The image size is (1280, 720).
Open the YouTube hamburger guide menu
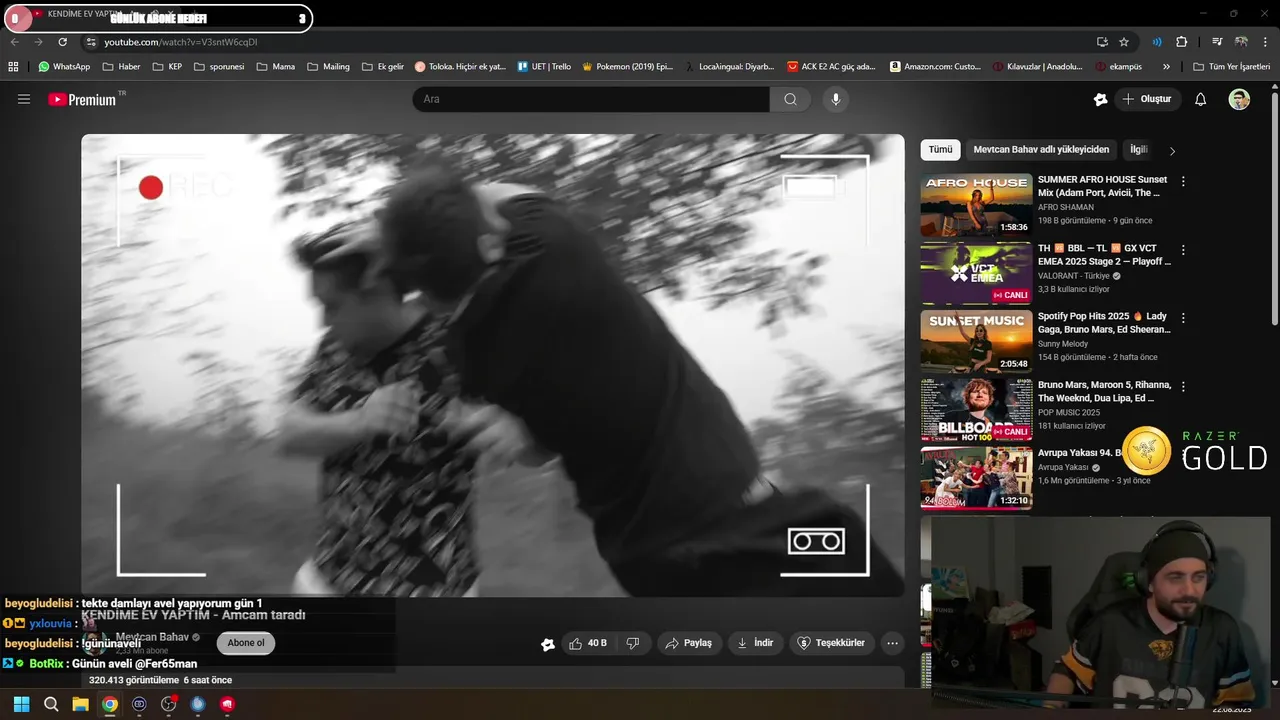tap(24, 99)
